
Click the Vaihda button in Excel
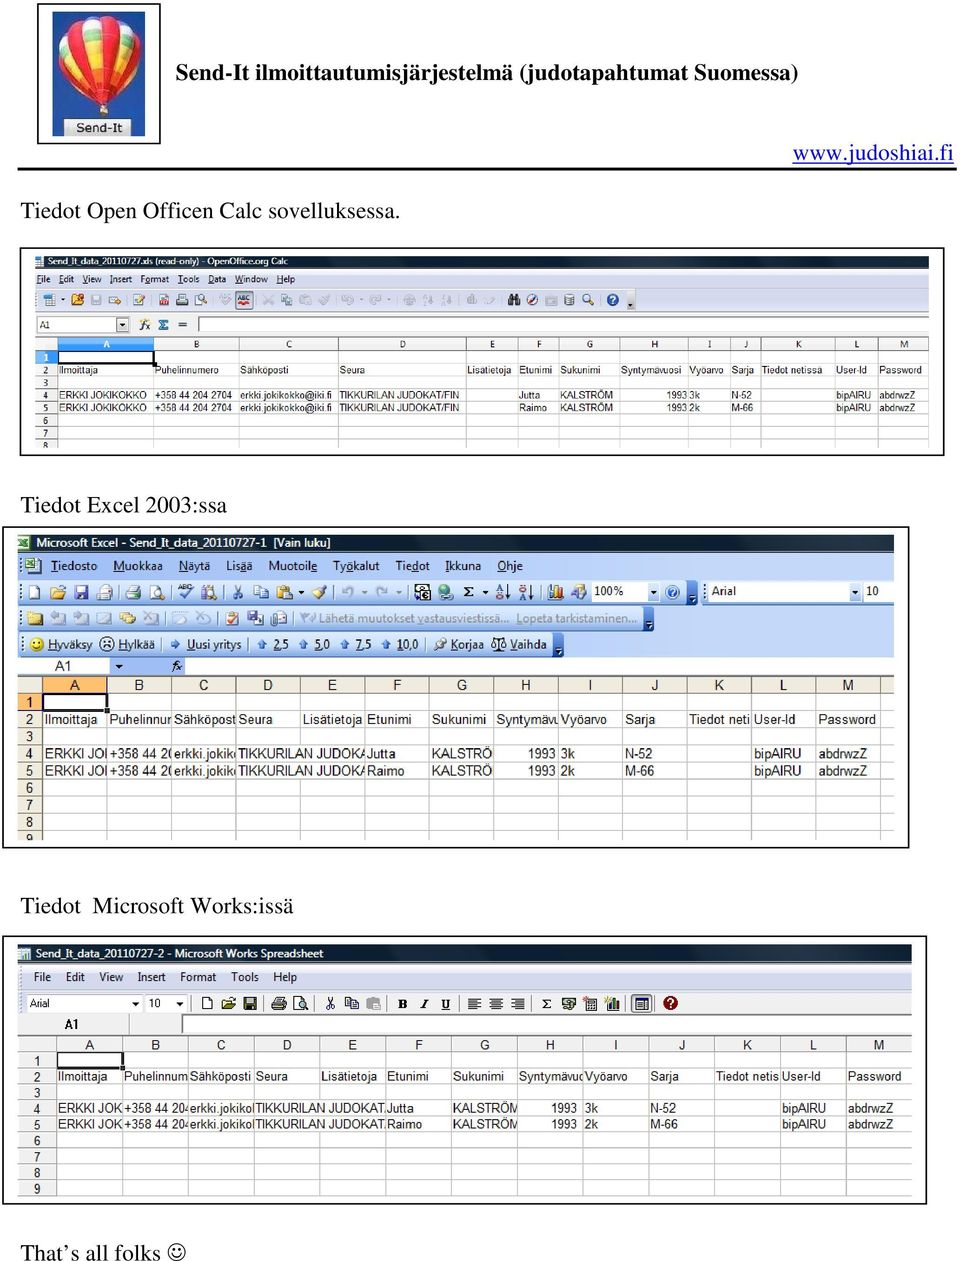click(x=519, y=644)
